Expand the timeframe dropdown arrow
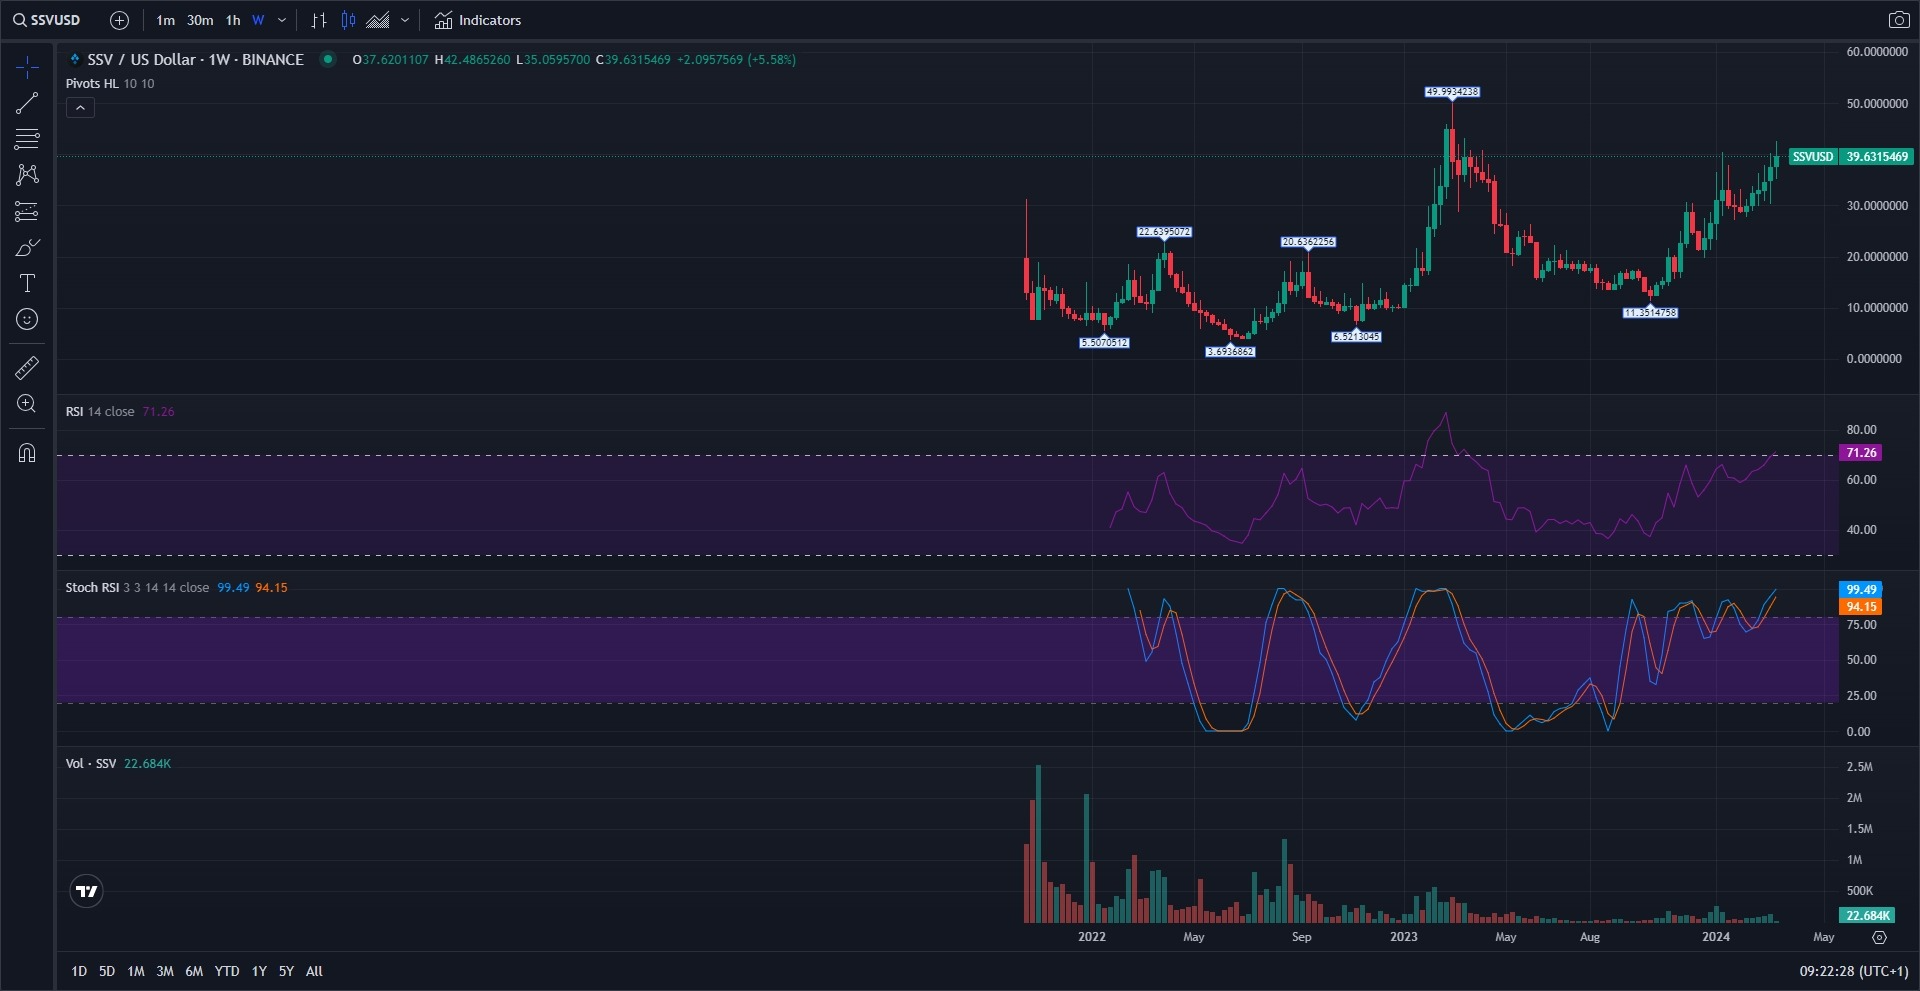 282,20
